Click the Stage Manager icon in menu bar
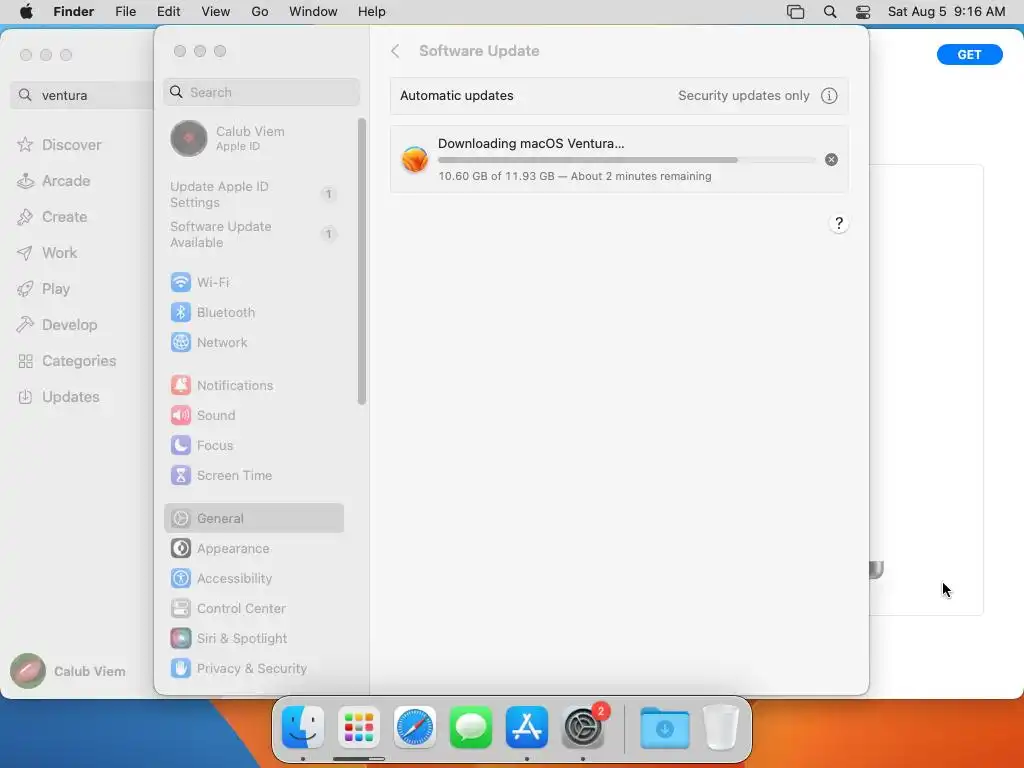 tap(795, 12)
